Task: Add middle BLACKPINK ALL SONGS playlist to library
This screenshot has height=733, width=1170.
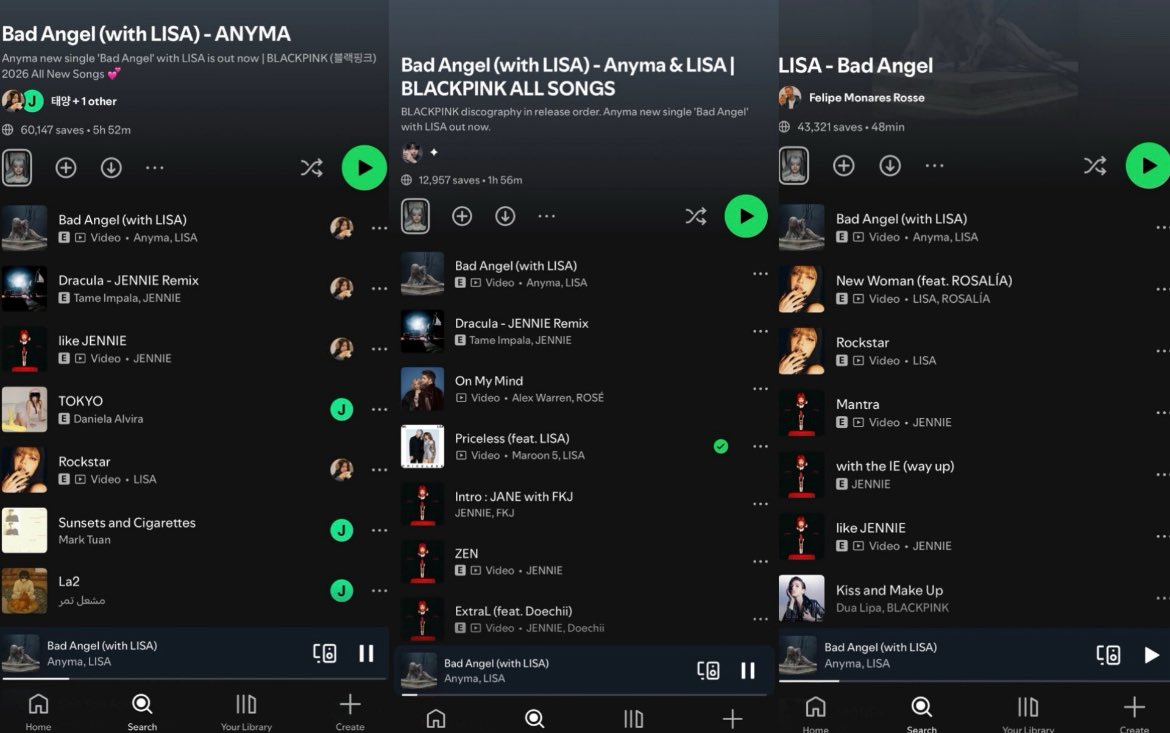Action: point(462,216)
